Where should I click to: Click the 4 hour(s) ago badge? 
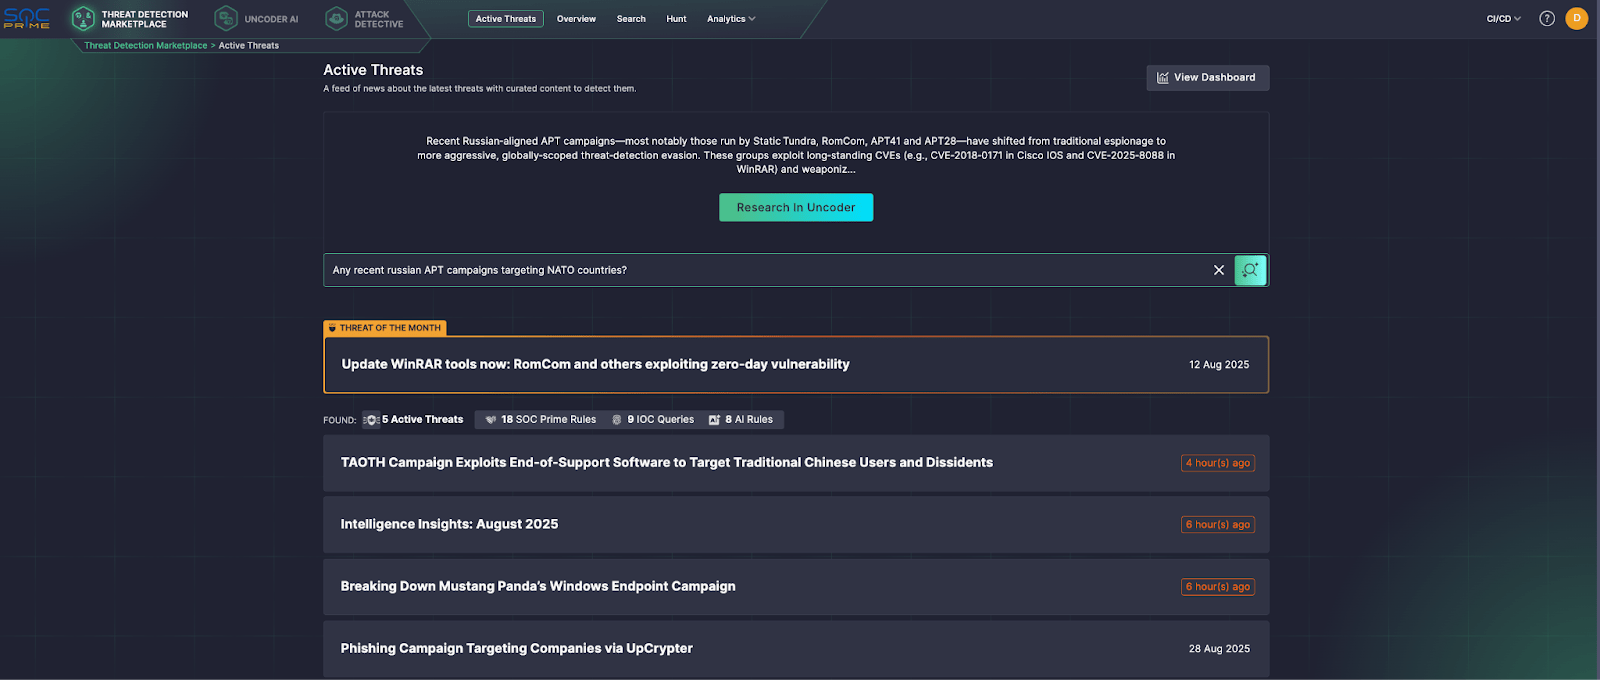pyautogui.click(x=1218, y=463)
